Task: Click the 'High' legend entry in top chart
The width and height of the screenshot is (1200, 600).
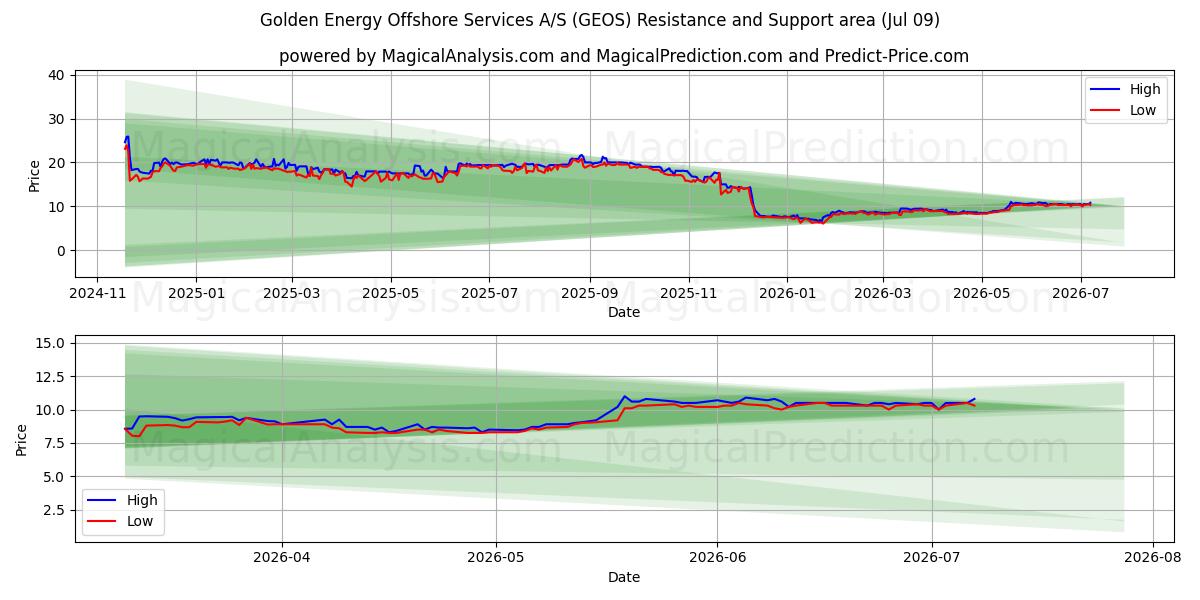Action: click(1125, 90)
